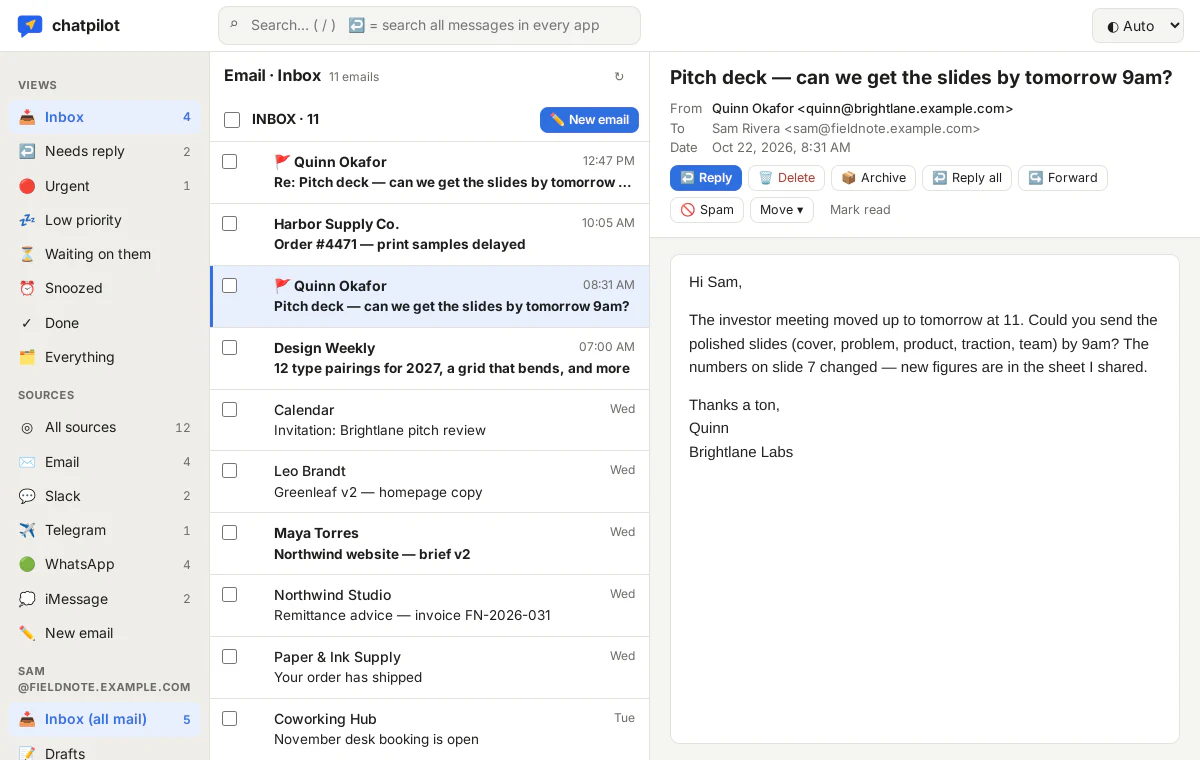The height and width of the screenshot is (760, 1200).
Task: Check the Leo Brandt email checkbox
Action: (229, 470)
